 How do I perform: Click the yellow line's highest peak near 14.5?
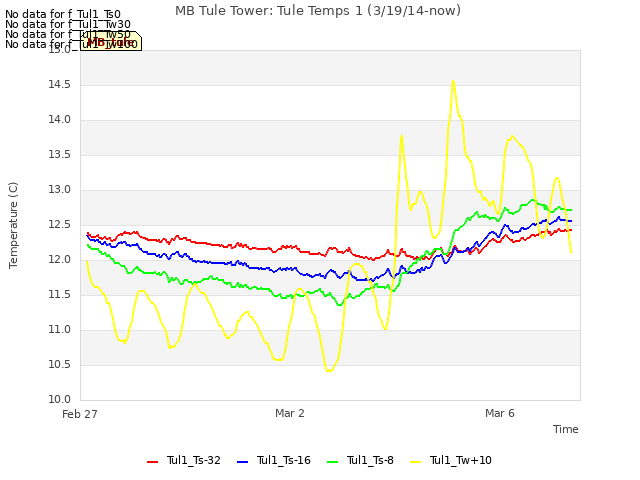453,82
